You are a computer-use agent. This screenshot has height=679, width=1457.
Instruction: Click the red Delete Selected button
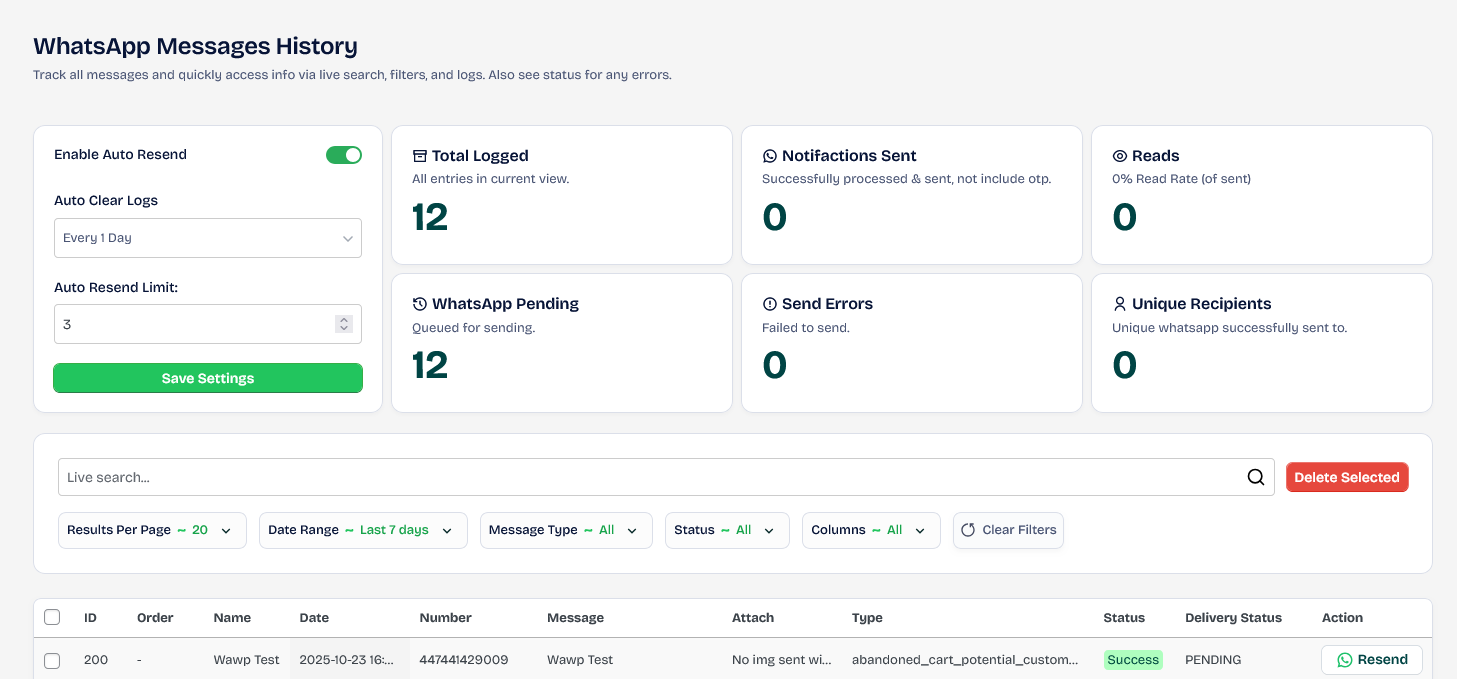click(1346, 478)
